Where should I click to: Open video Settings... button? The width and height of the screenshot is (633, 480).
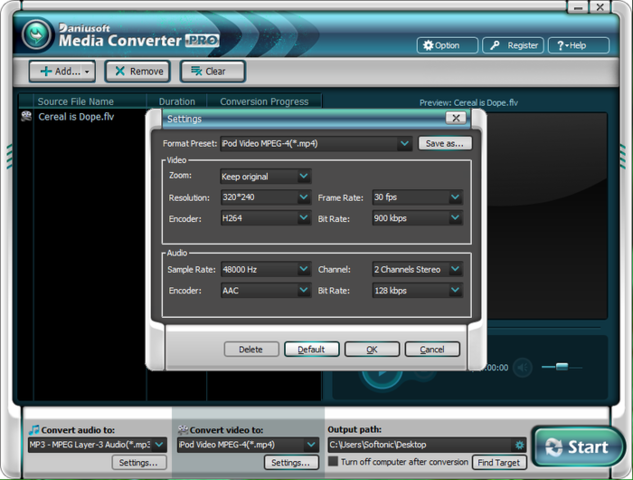[291, 463]
